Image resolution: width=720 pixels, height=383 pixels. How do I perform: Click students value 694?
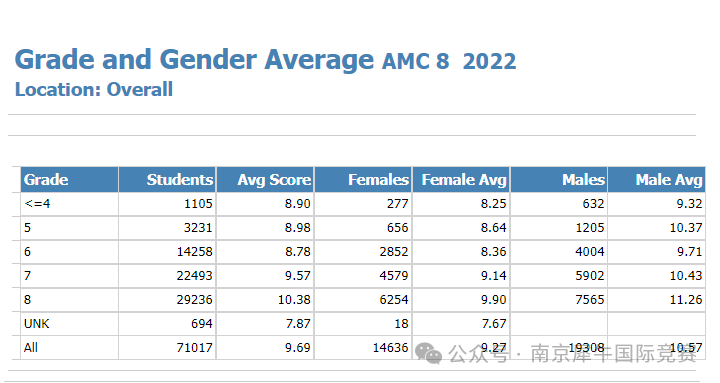coord(202,324)
